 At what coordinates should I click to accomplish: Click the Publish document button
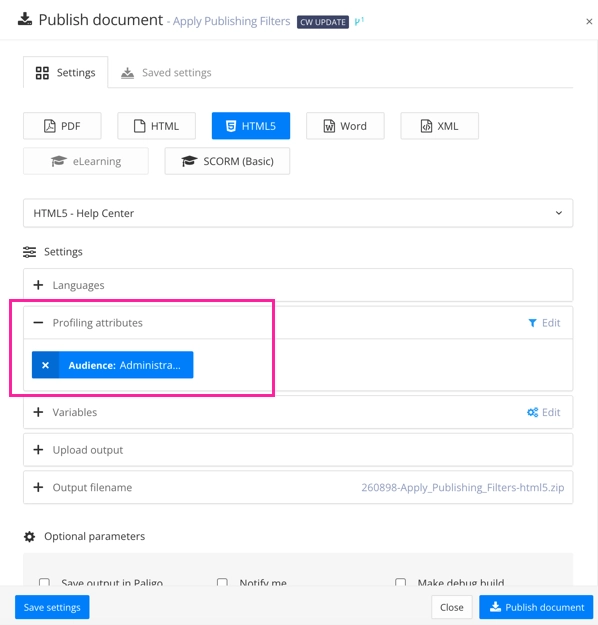click(x=536, y=607)
